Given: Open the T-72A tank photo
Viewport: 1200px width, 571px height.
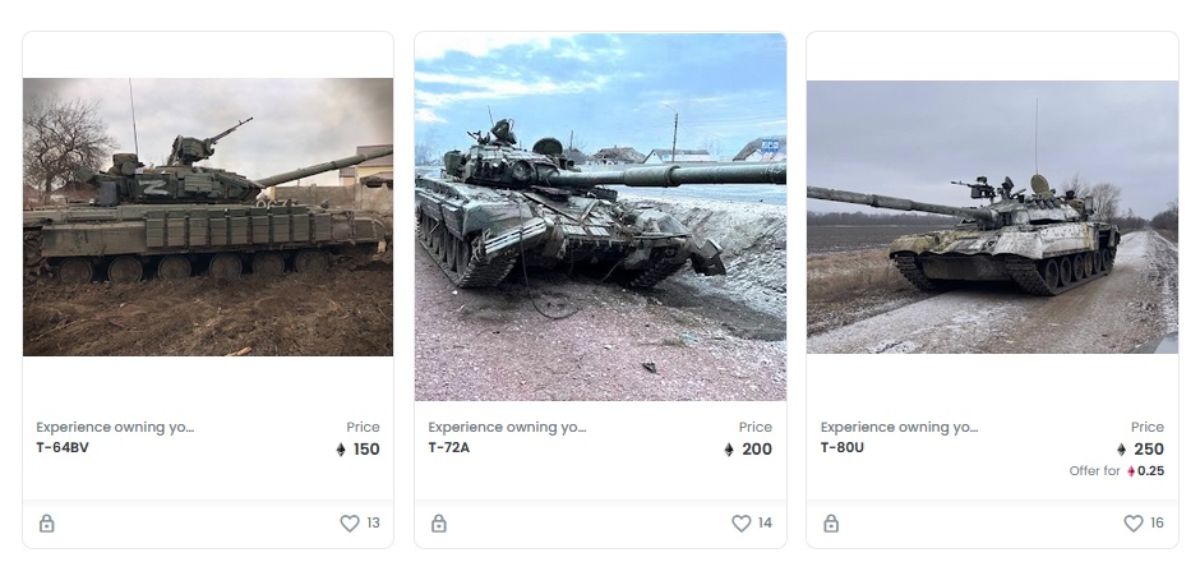Looking at the screenshot, I should tap(600, 217).
